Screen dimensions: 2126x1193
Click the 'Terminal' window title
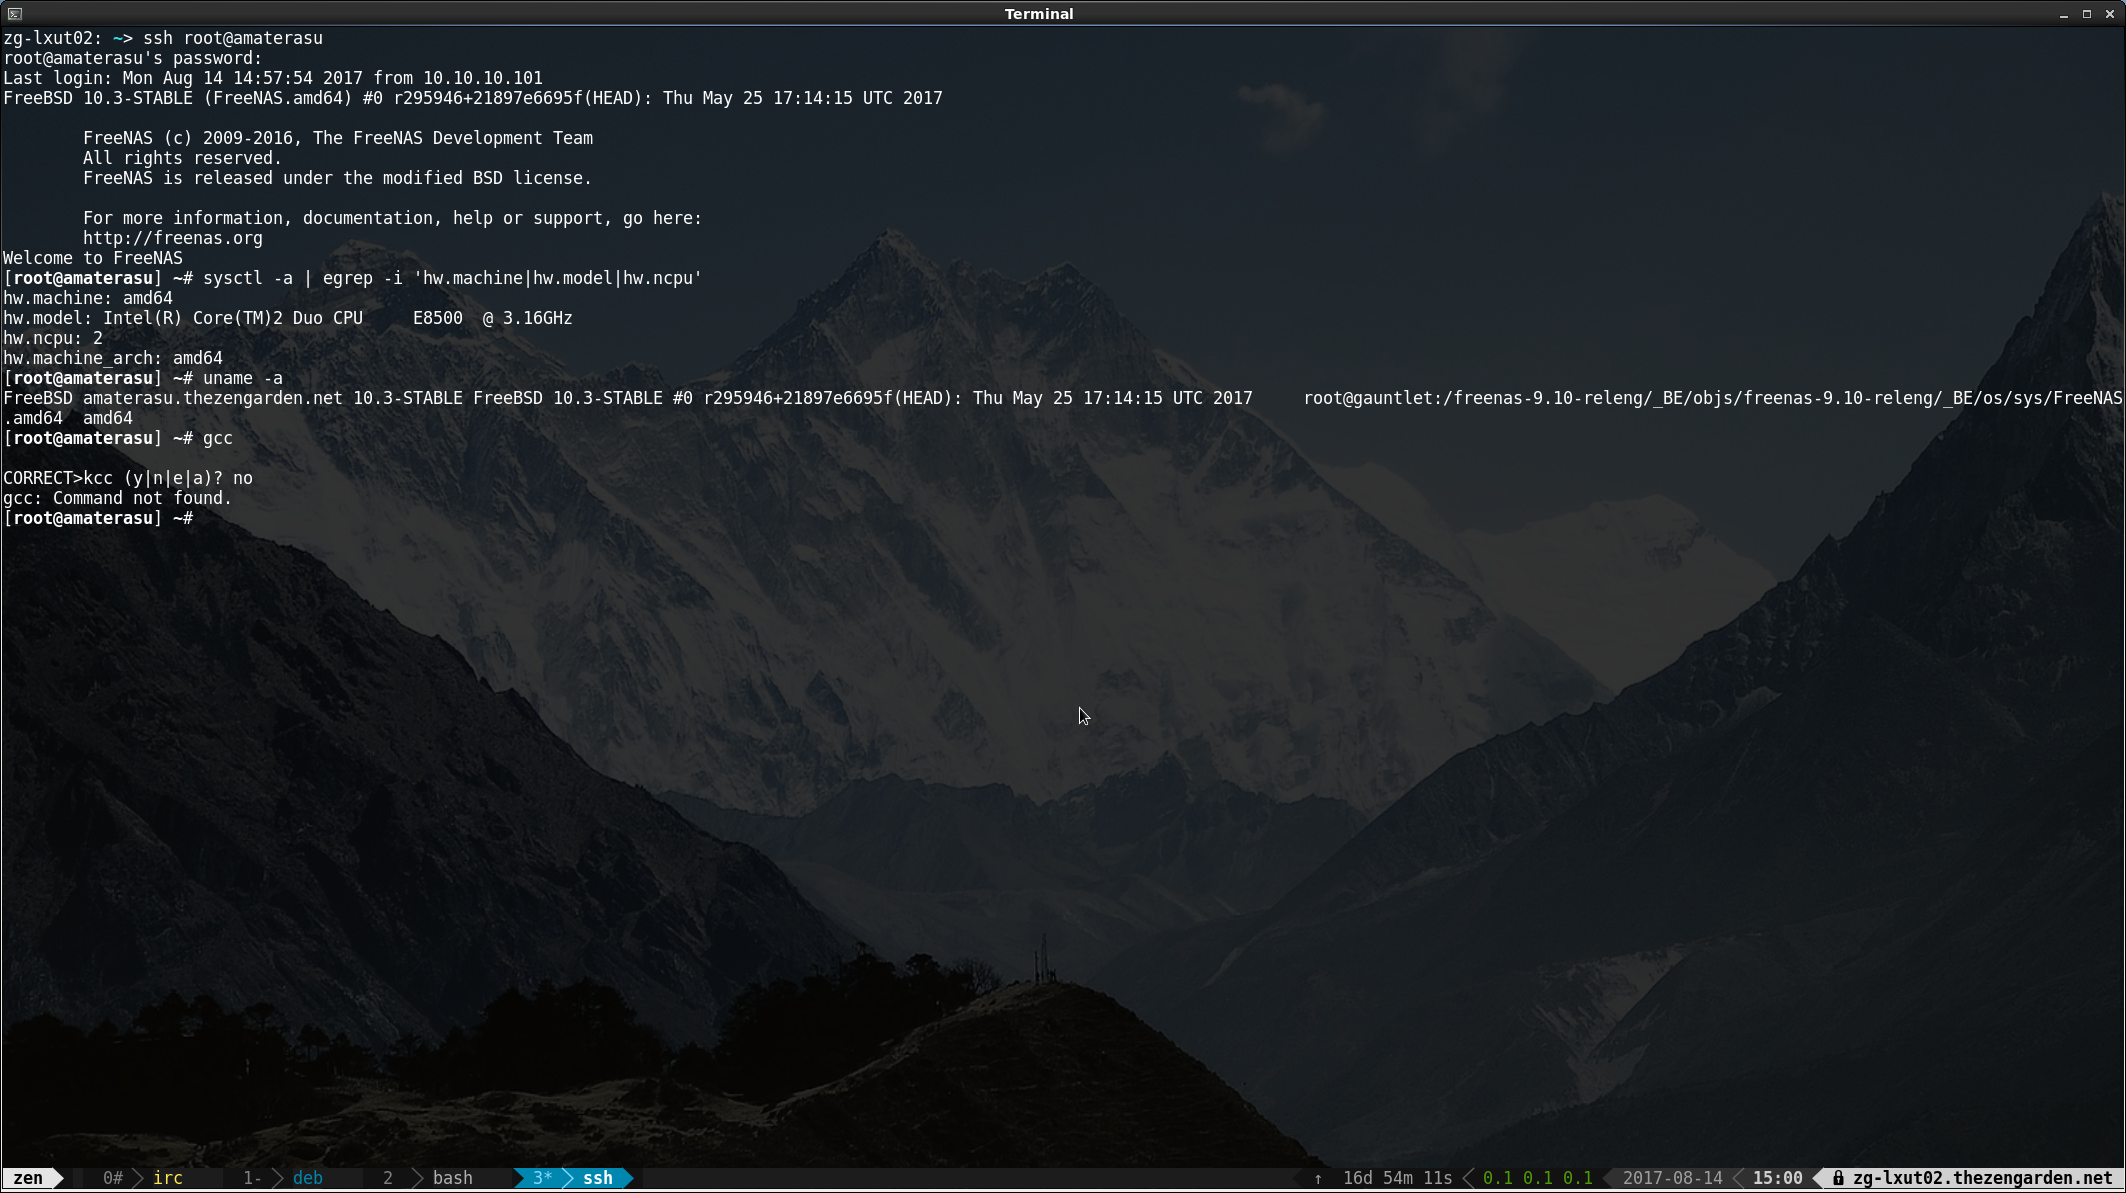[x=1039, y=14]
